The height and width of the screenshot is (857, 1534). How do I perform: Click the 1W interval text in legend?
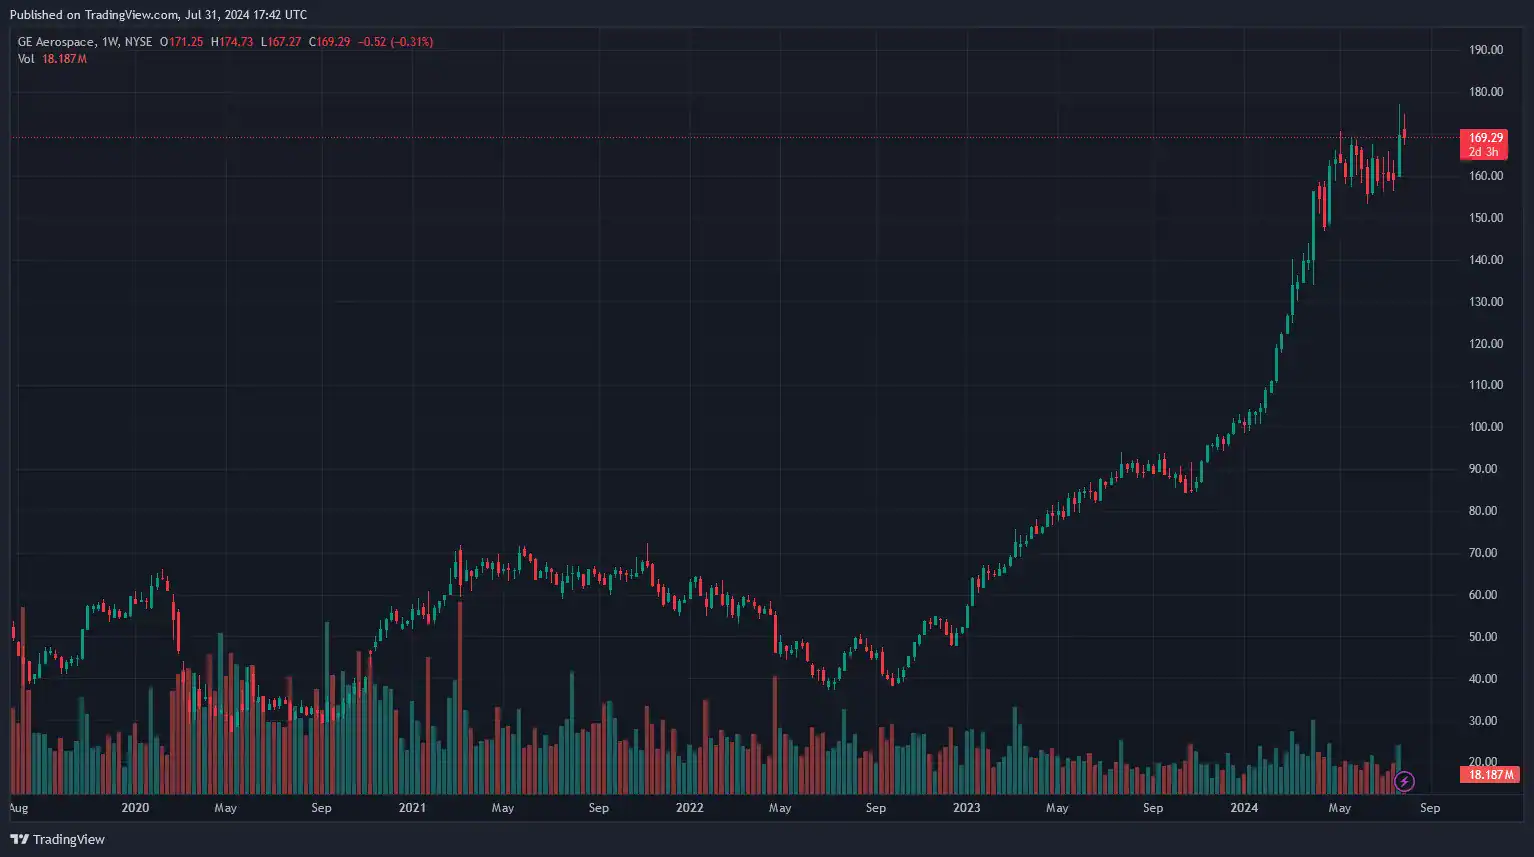coord(110,42)
